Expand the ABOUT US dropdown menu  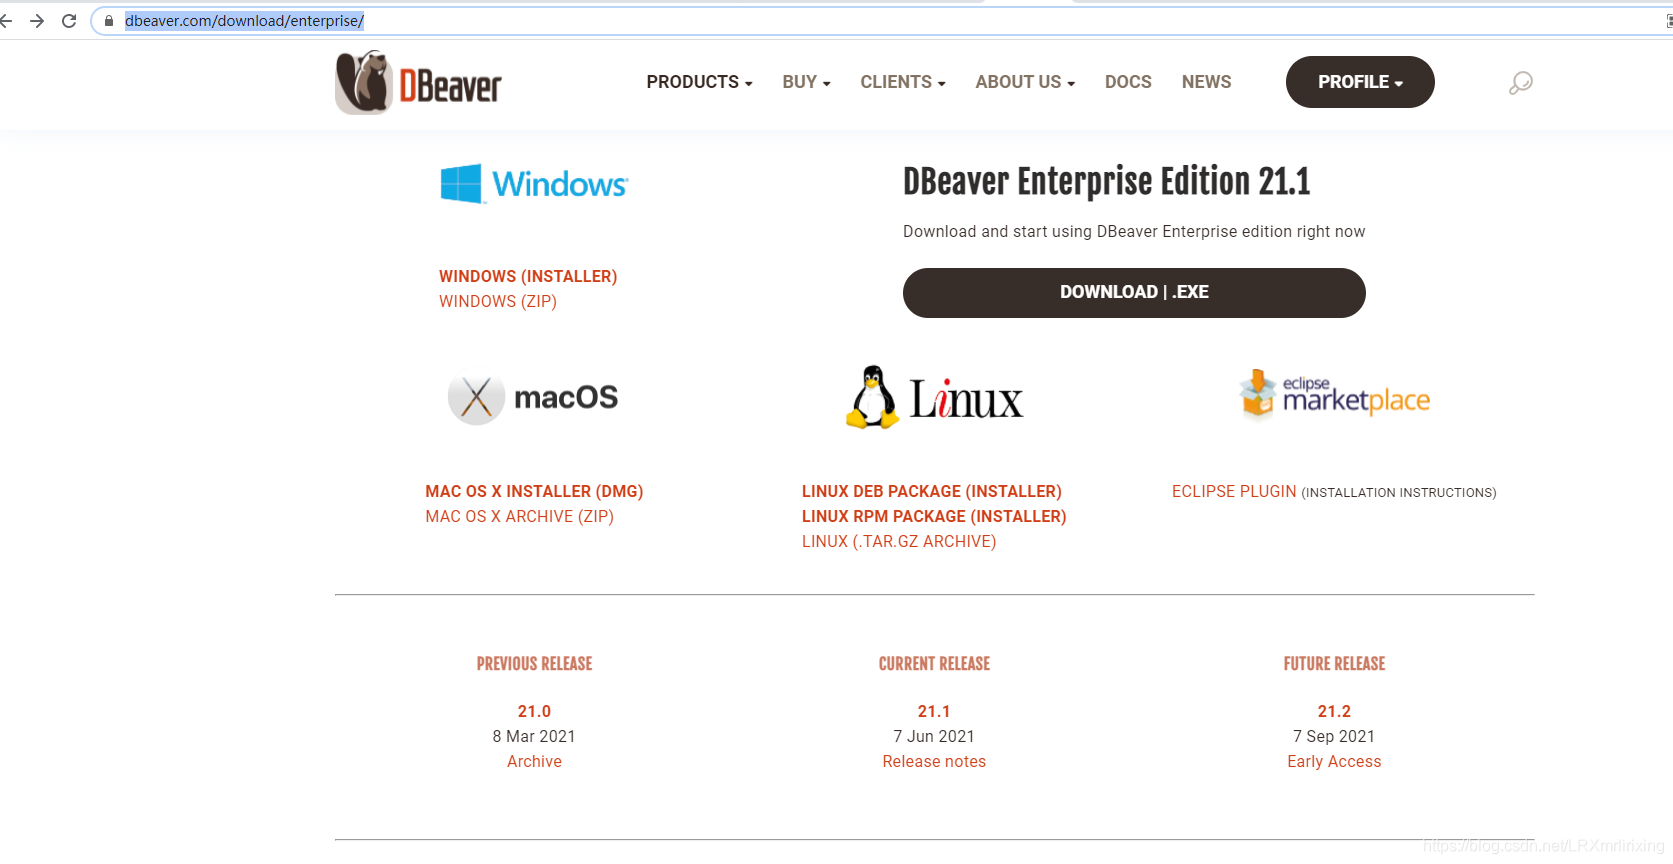tap(1025, 82)
